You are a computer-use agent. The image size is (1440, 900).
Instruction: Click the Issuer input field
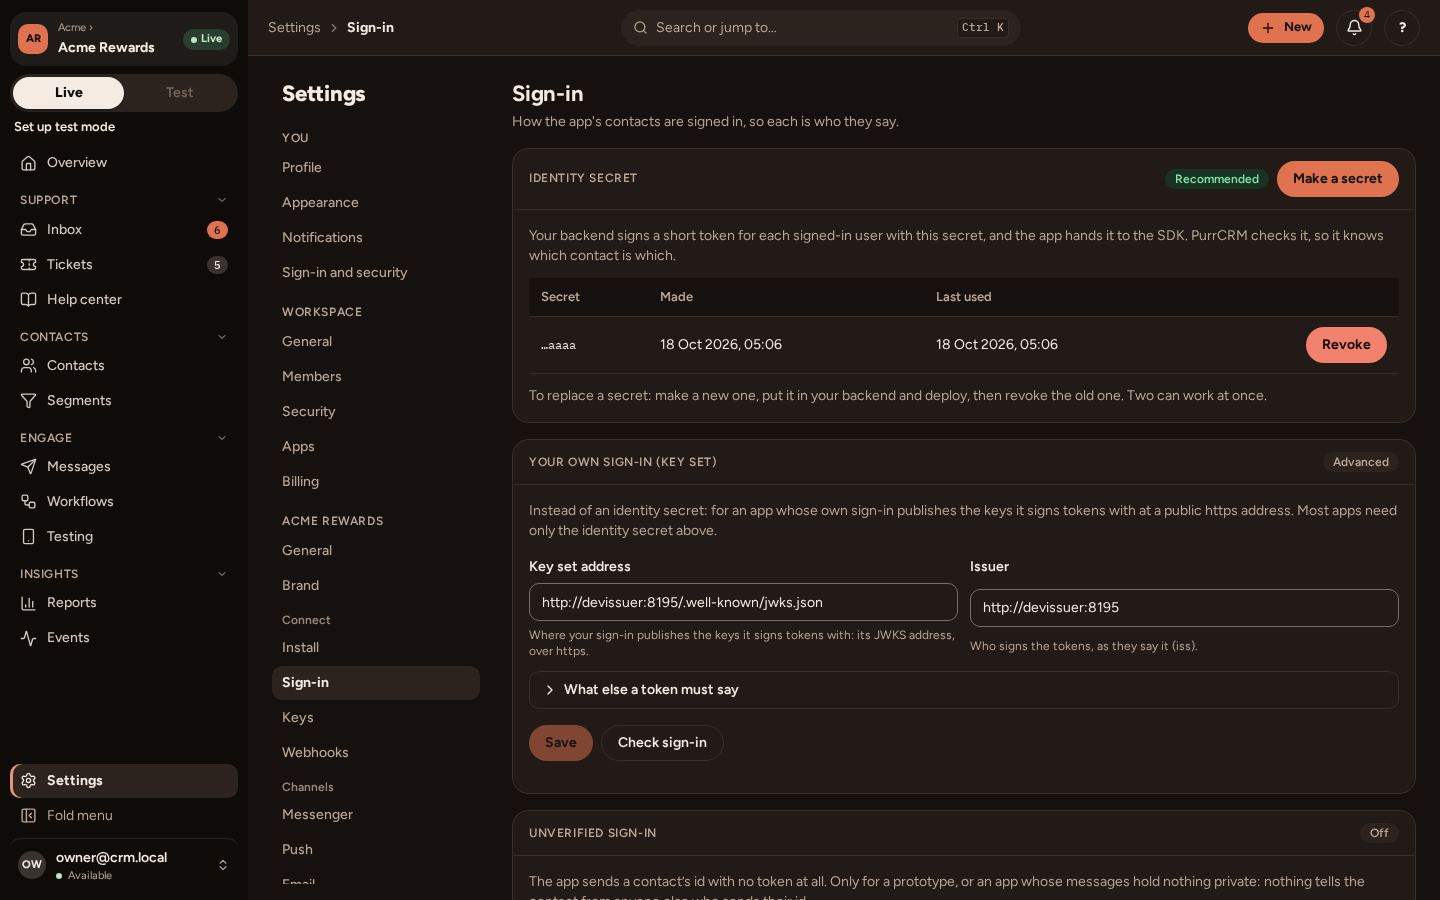coord(1184,608)
